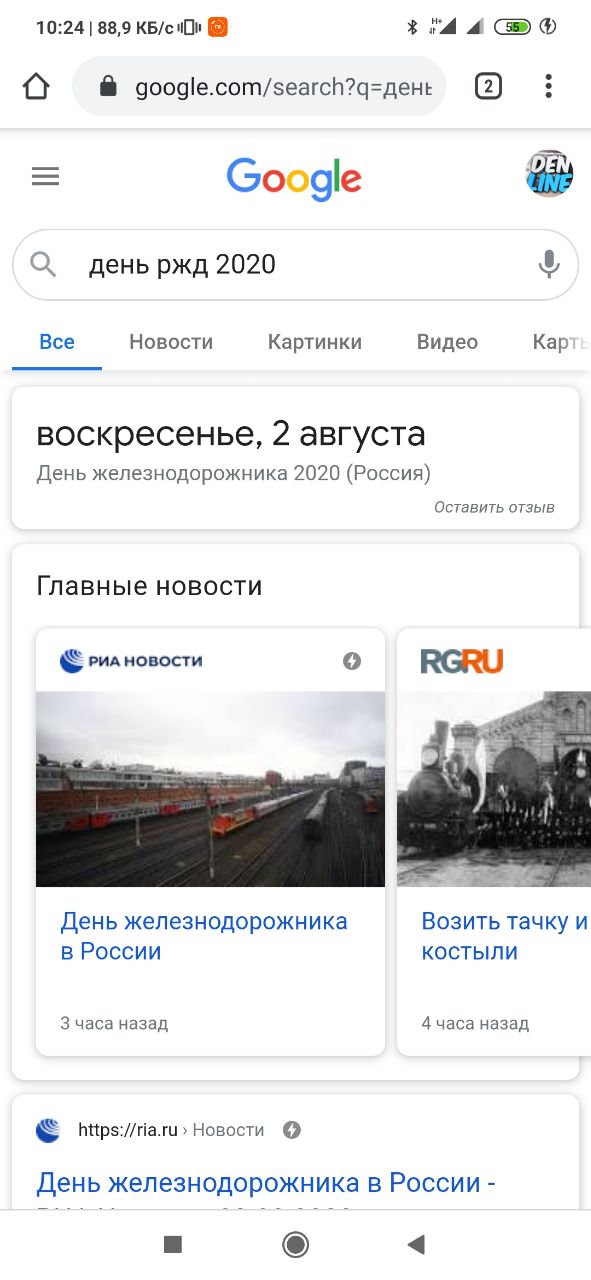Tap the lock icon in address bar
The height and width of the screenshot is (1280, 591).
tap(109, 87)
